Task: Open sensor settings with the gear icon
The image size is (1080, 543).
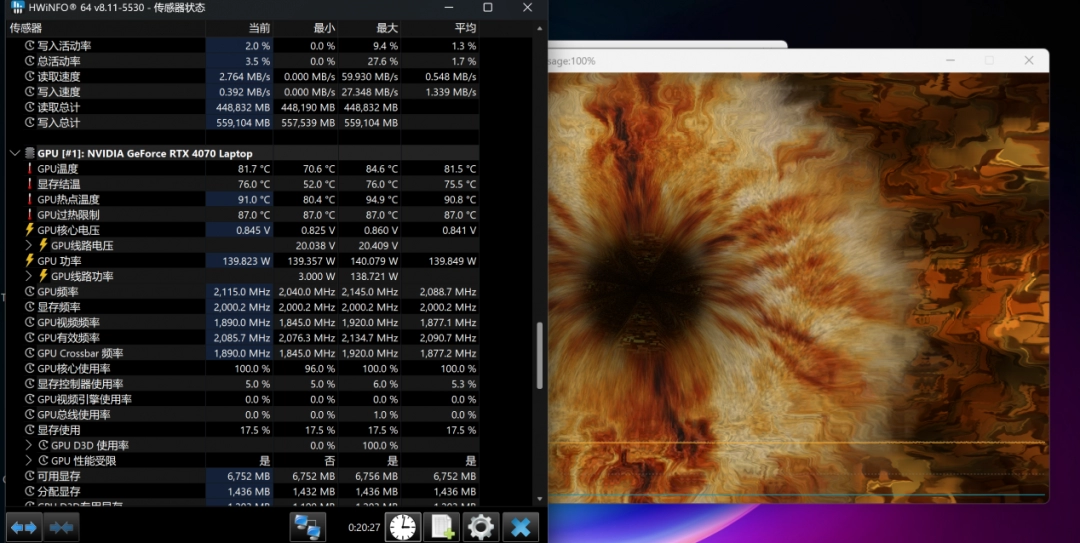Action: [481, 528]
